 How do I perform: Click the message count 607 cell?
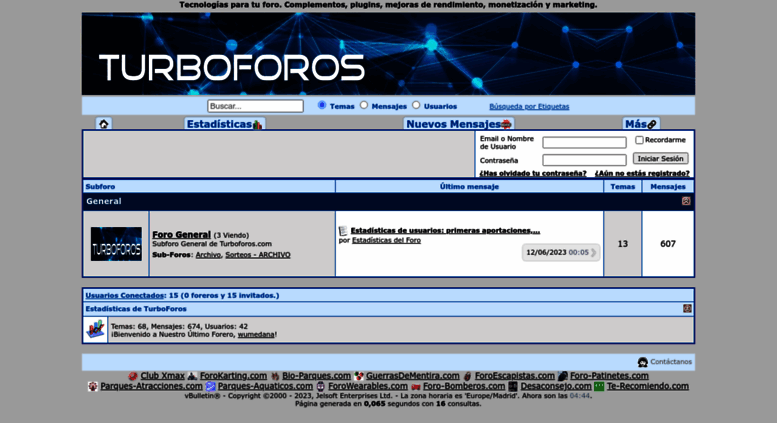[x=668, y=244]
